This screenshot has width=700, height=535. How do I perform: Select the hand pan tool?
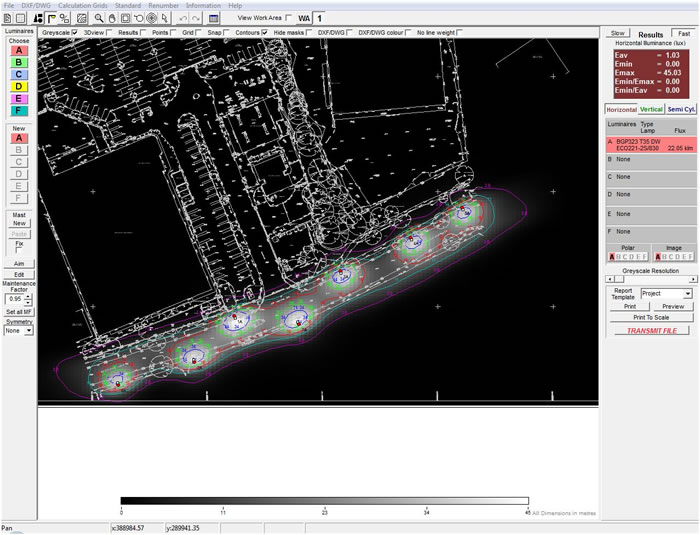click(x=112, y=18)
